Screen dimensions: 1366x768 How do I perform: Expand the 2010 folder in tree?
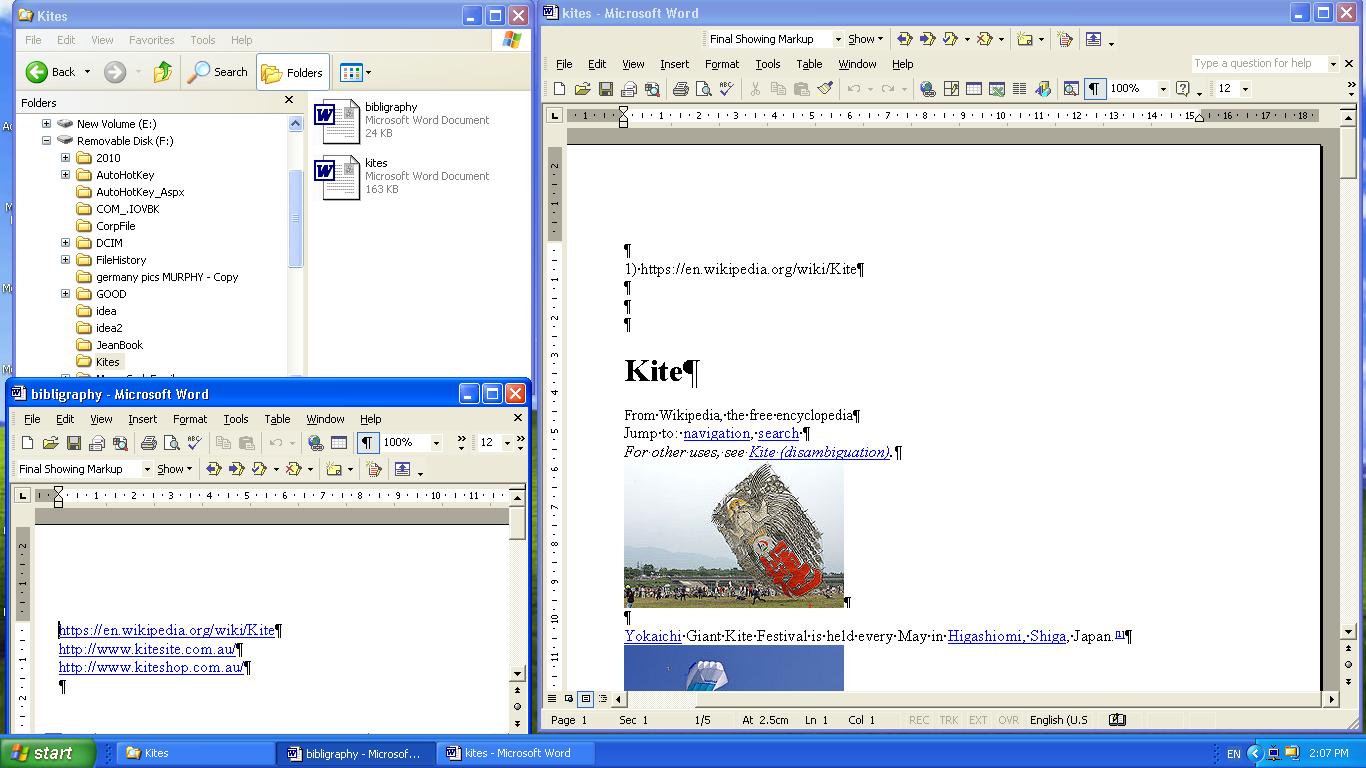(66, 158)
